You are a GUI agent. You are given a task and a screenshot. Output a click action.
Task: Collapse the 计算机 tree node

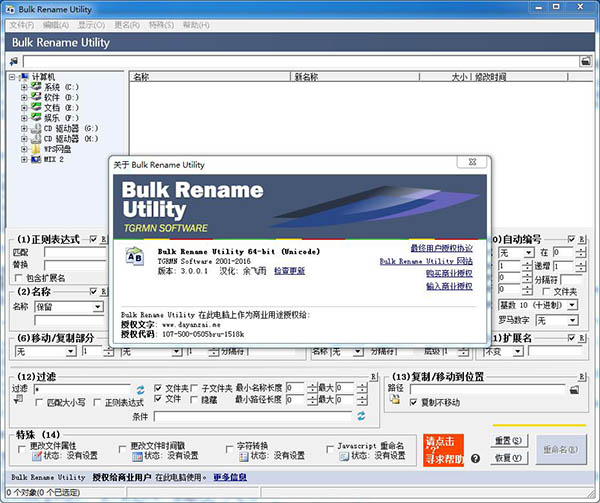[x=12, y=77]
